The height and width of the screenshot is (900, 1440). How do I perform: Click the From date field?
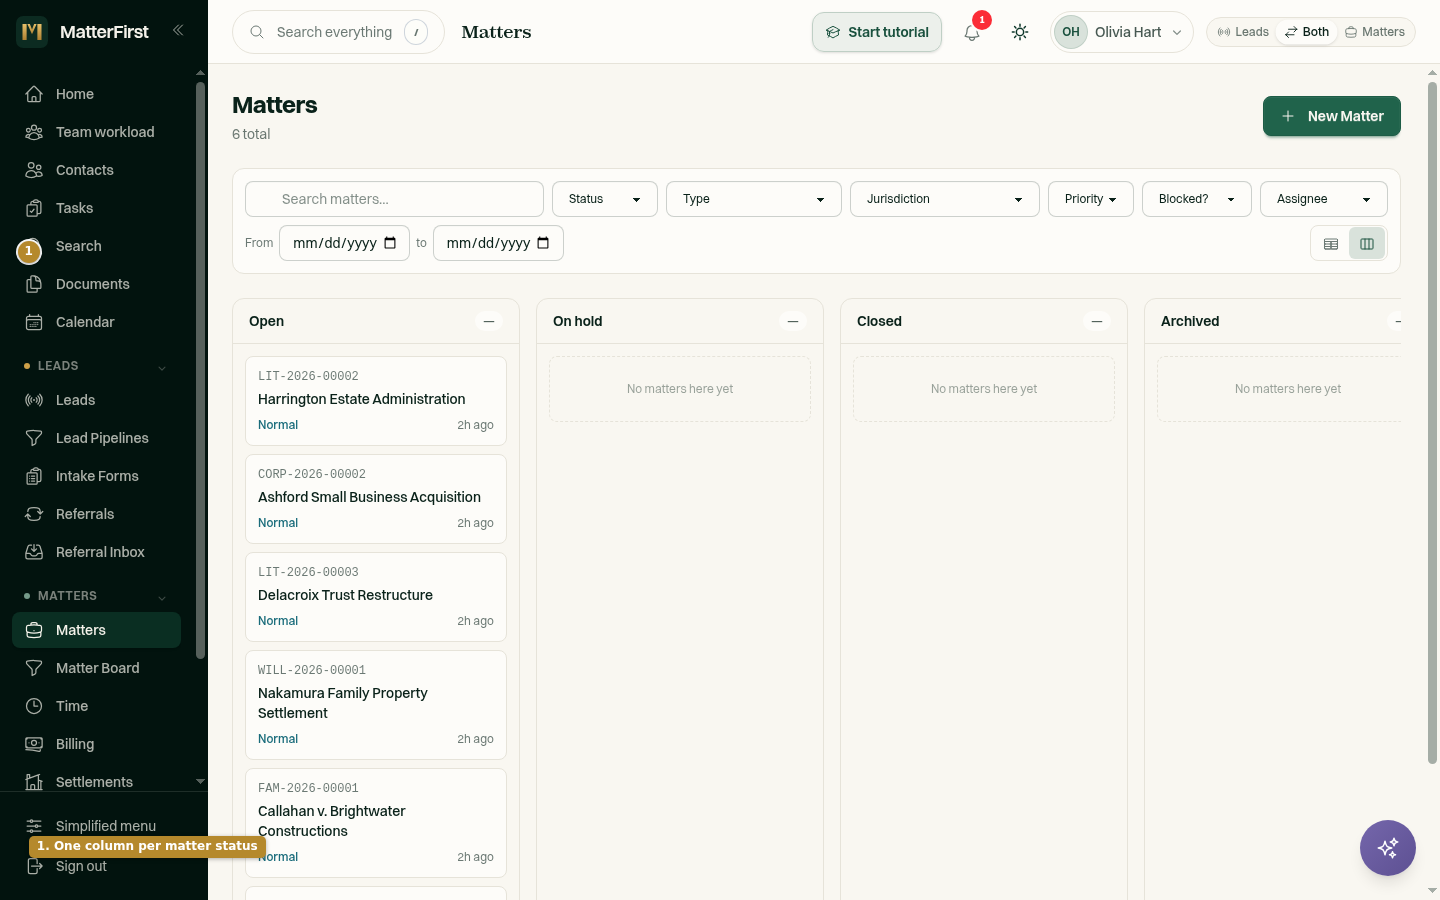[x=344, y=243]
